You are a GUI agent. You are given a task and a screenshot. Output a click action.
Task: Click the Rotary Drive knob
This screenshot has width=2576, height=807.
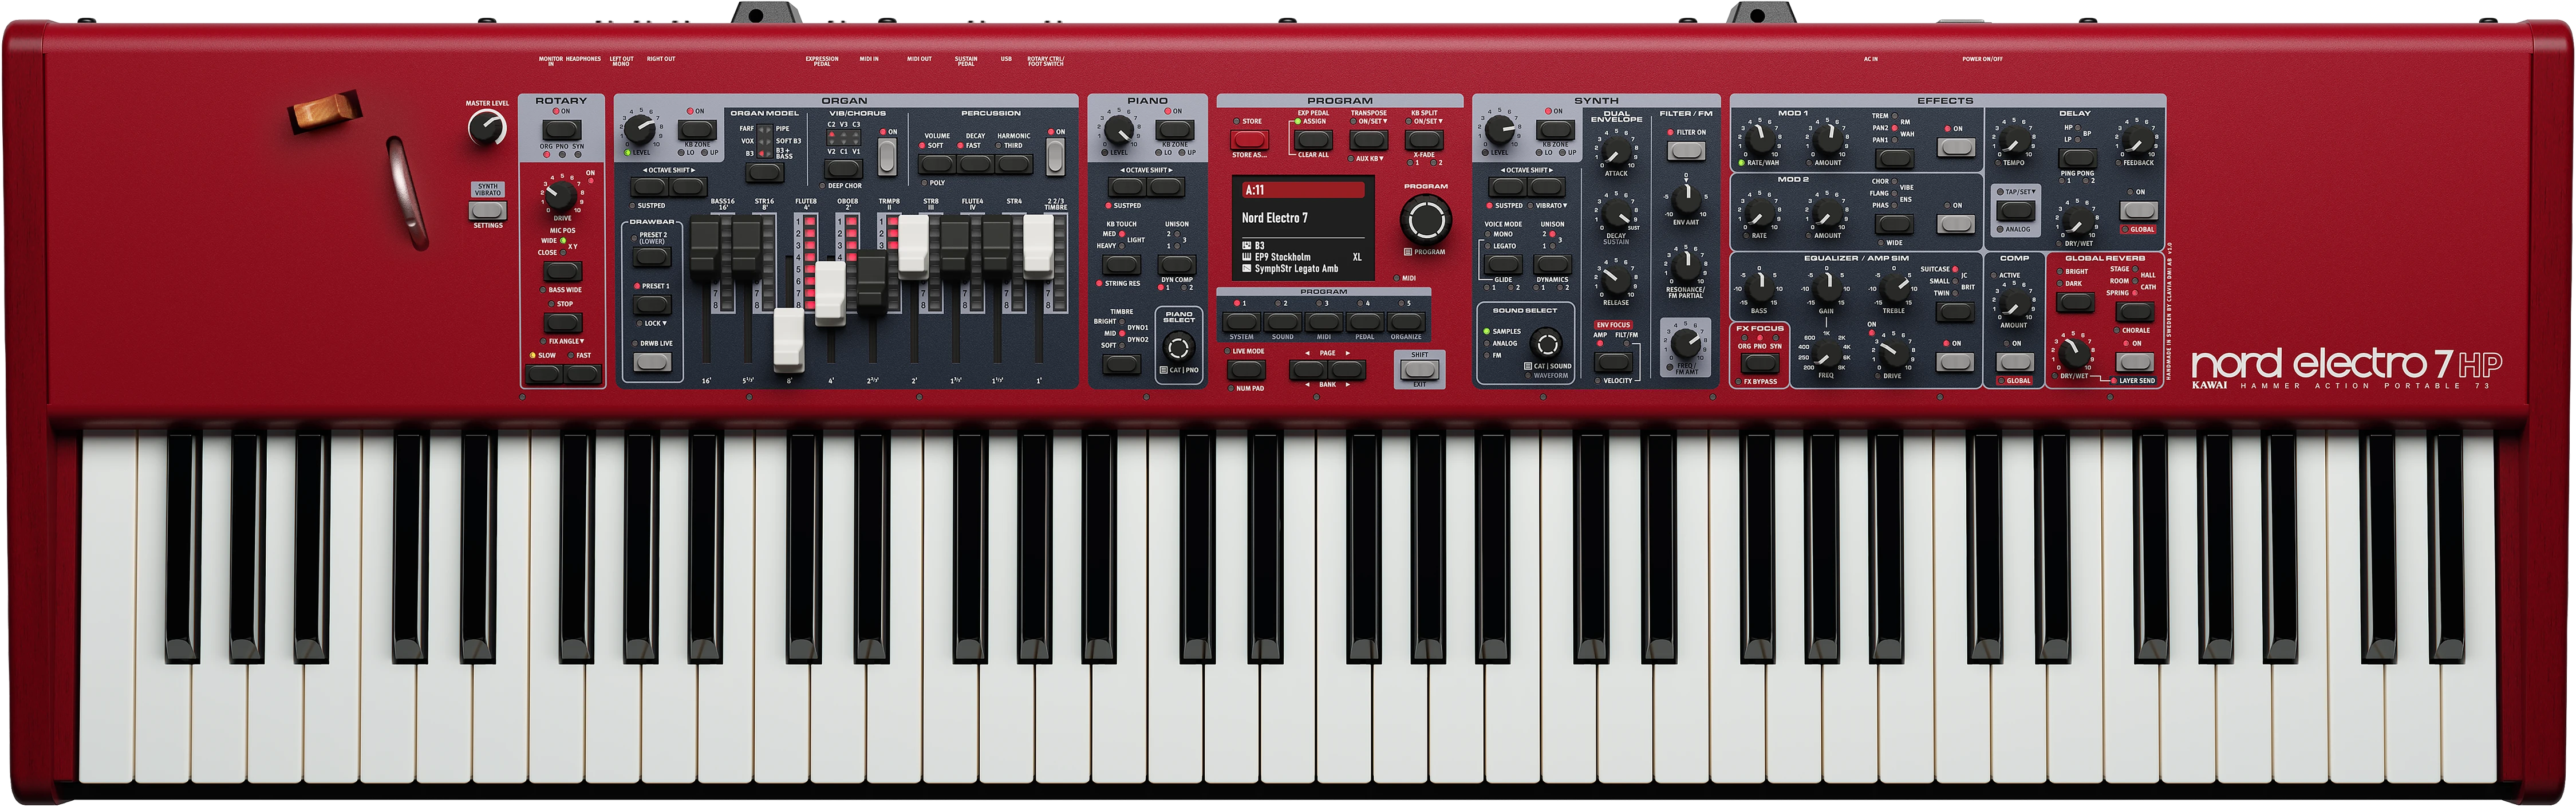(561, 196)
